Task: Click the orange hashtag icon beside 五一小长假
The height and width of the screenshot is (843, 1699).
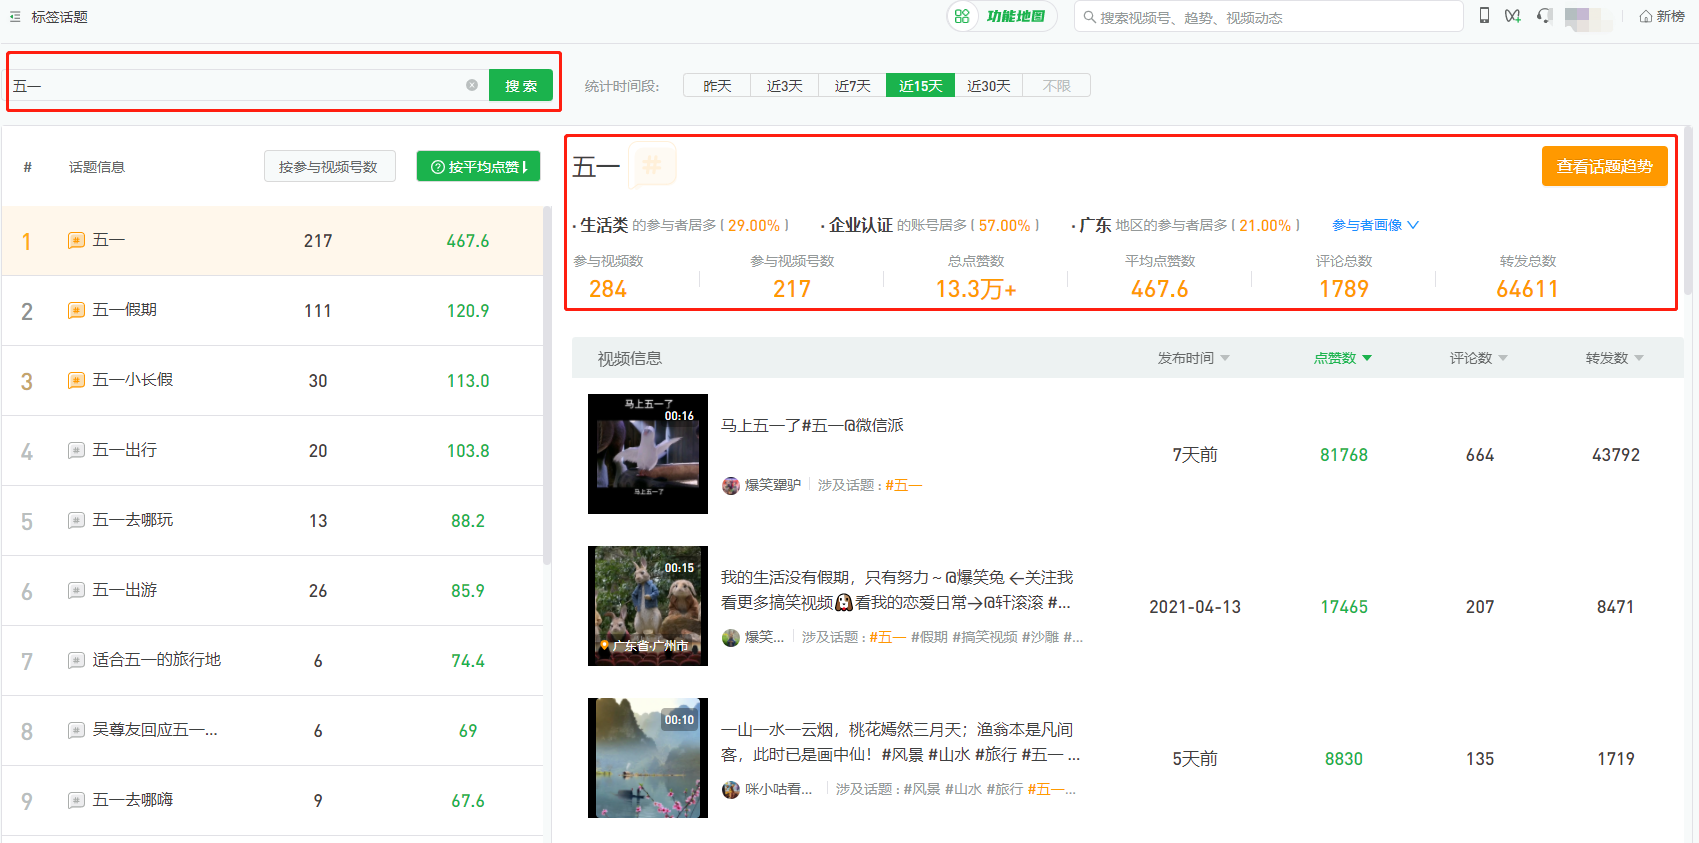Action: [76, 380]
